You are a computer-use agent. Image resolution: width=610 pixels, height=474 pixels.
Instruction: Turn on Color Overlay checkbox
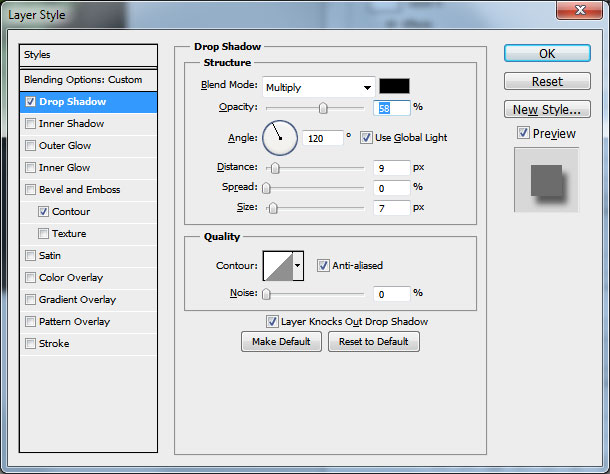tap(30, 277)
